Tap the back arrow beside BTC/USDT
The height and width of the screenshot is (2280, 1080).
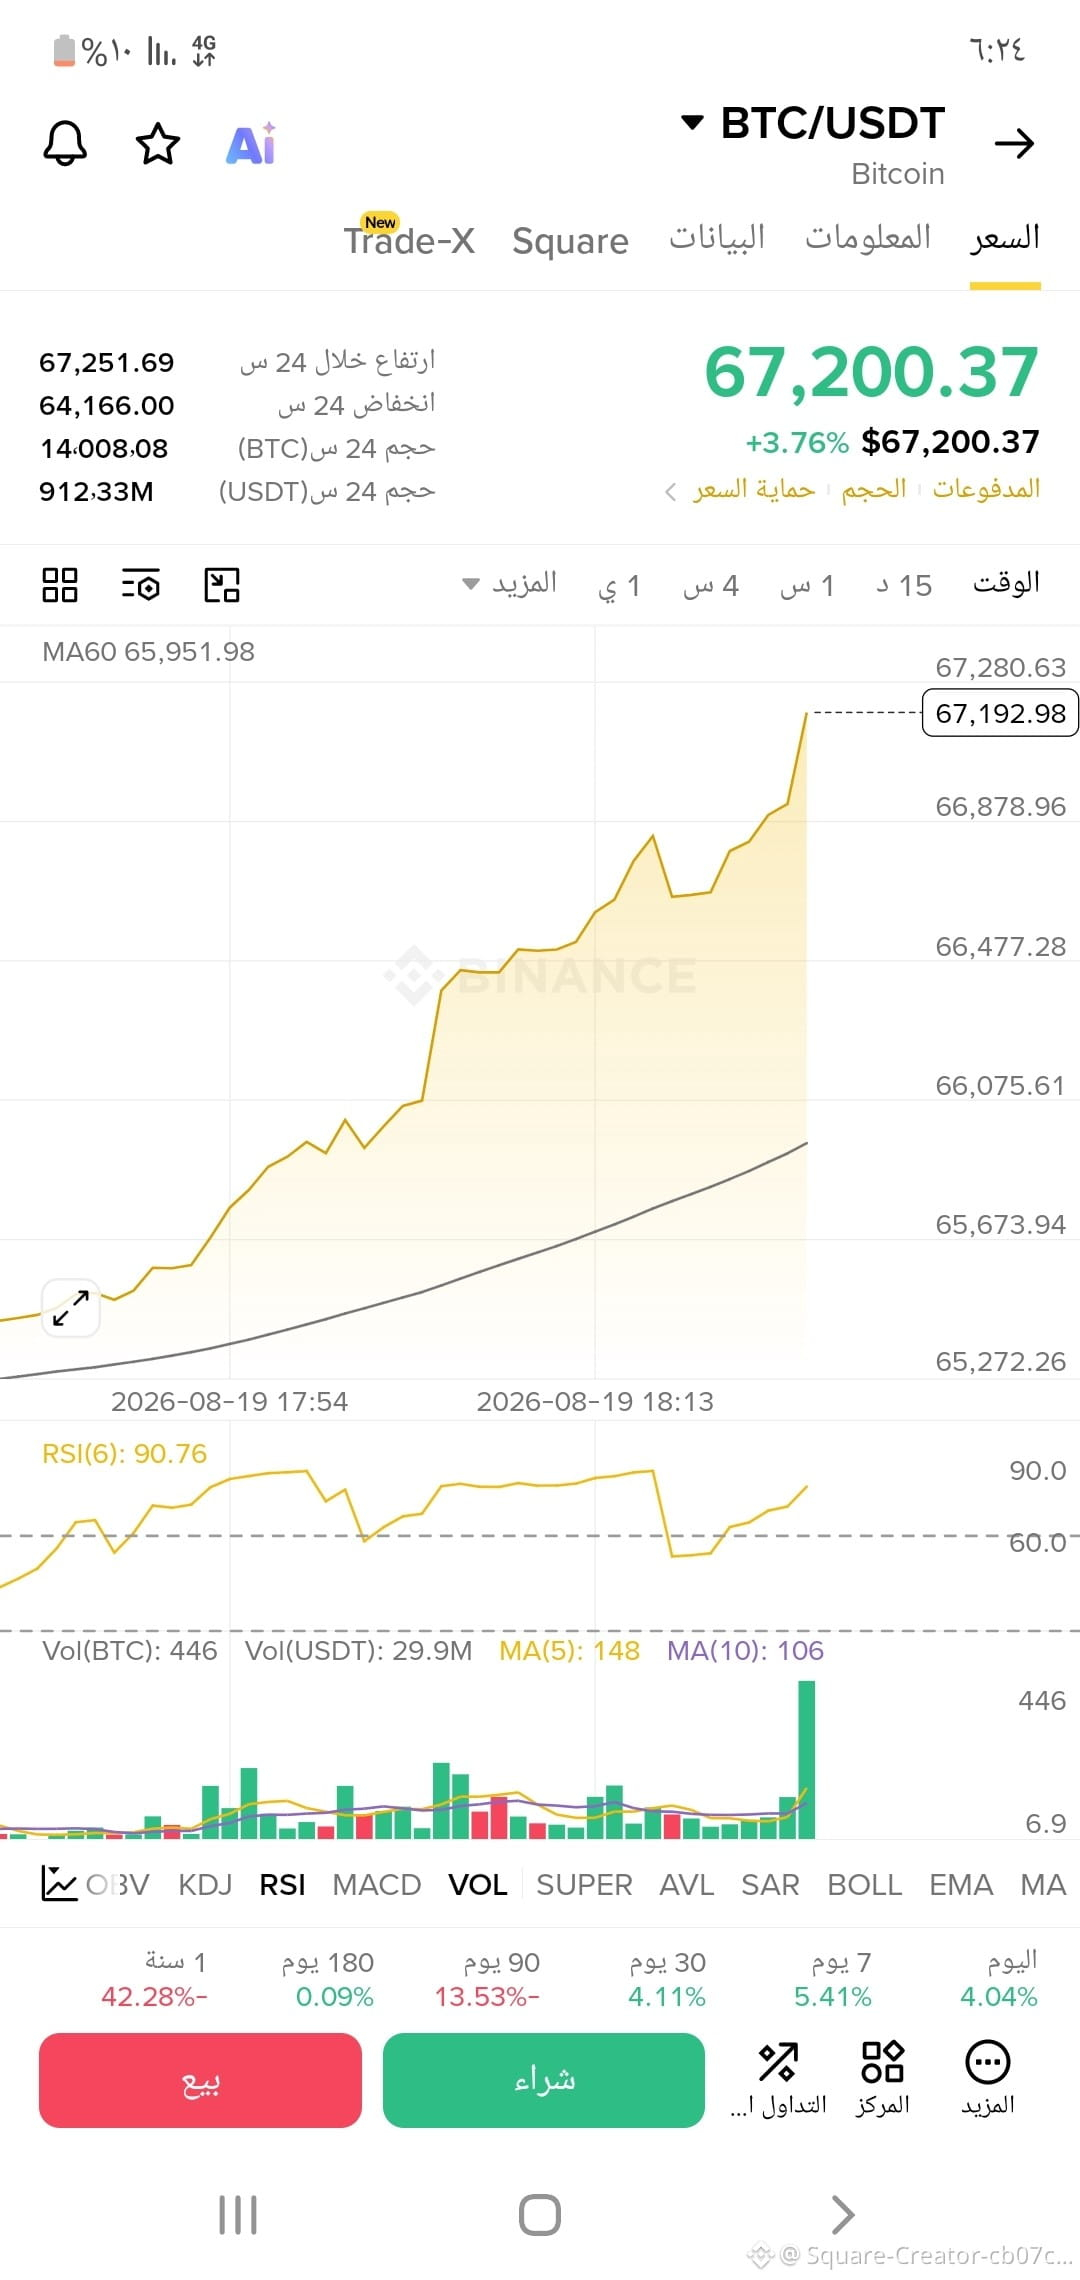point(1014,144)
